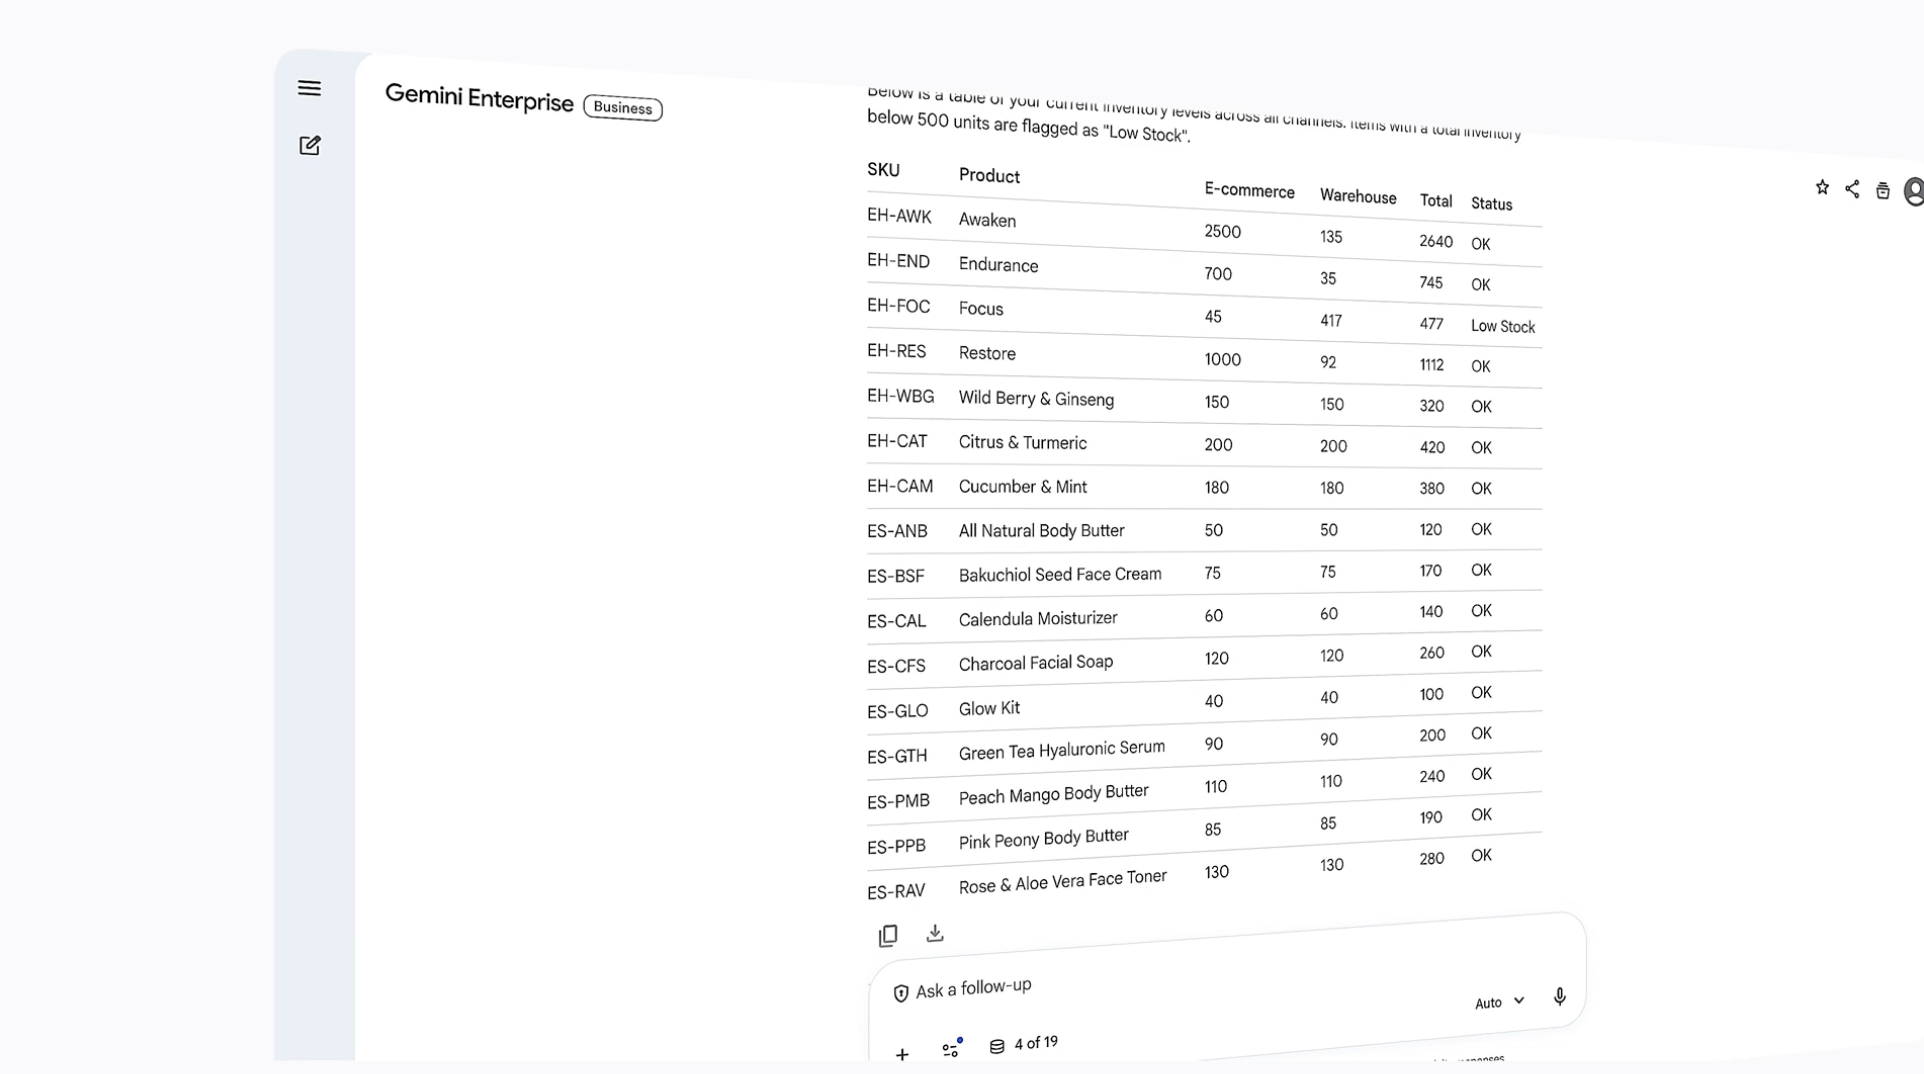This screenshot has height=1074, width=1924.
Task: Click product All Natural Body Butter
Action: (1041, 531)
